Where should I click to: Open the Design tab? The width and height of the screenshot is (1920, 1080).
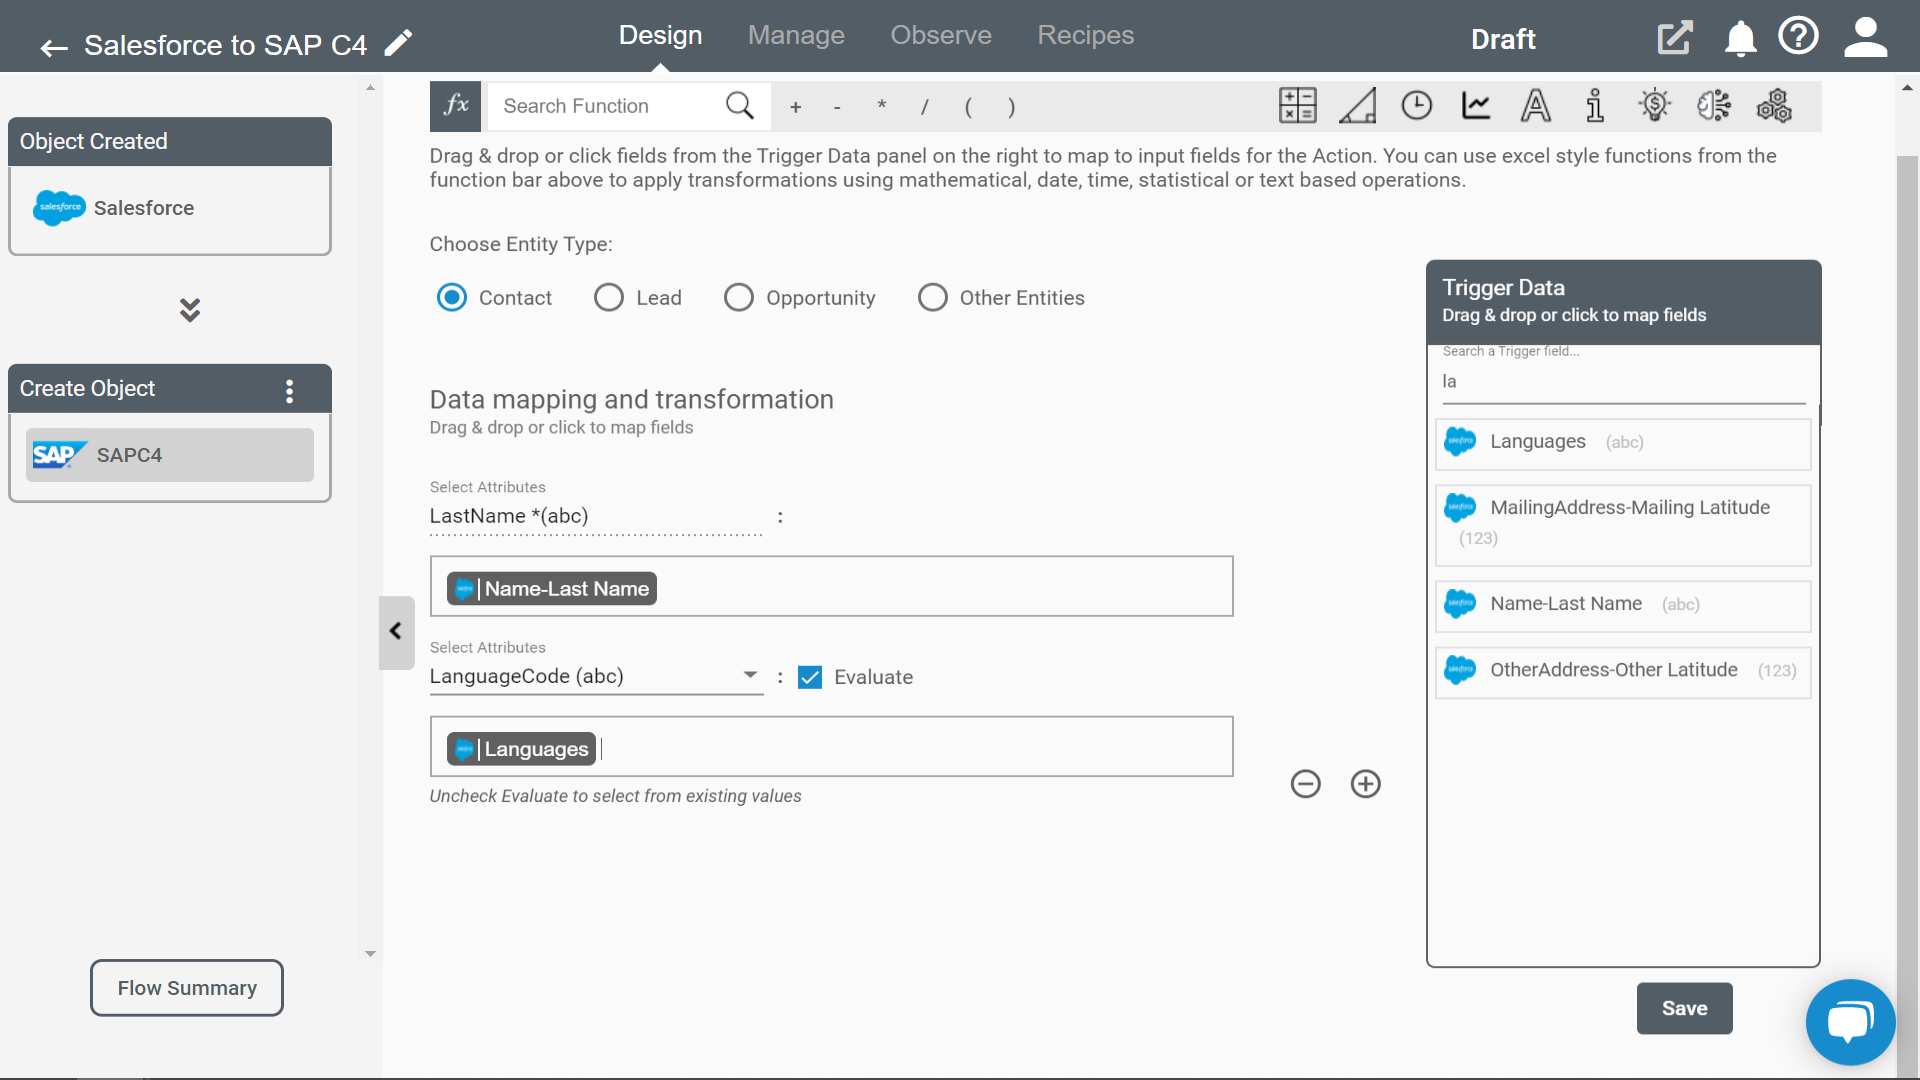coord(661,36)
